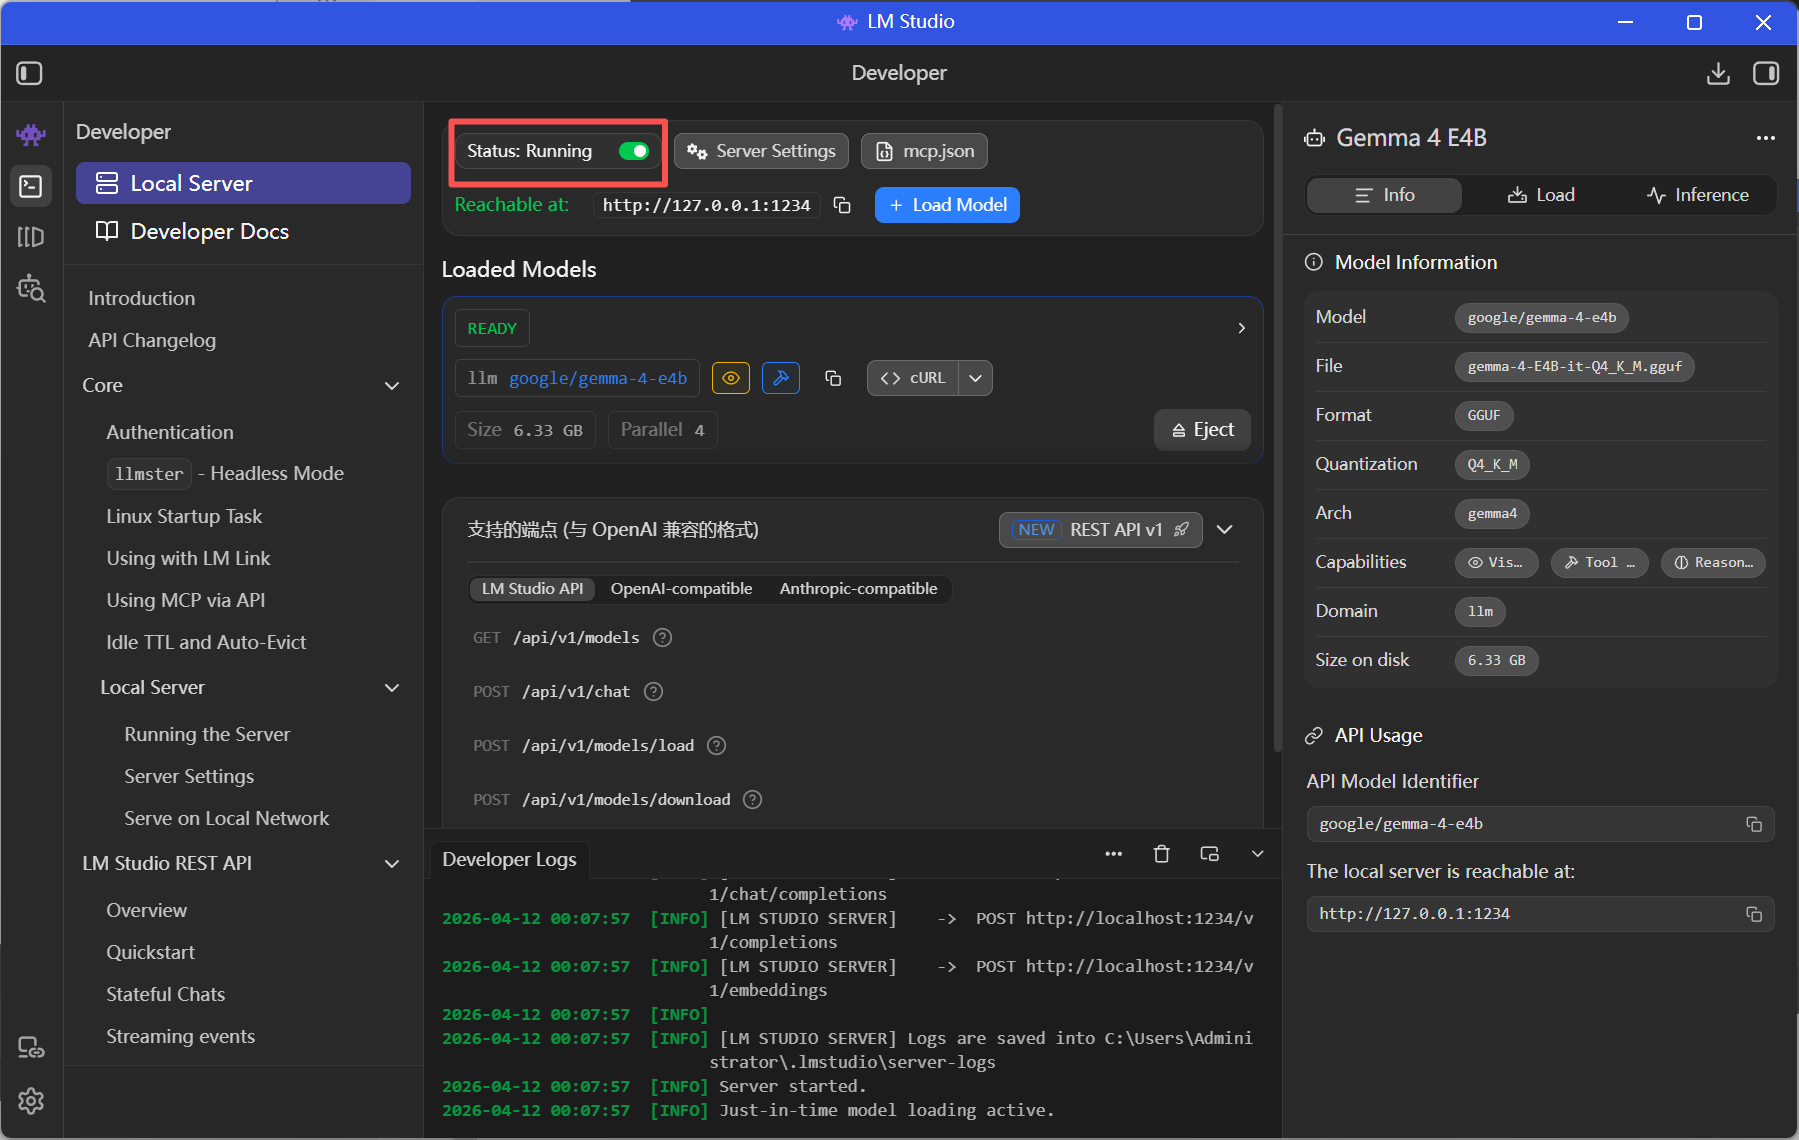Toggle the server Status Running switch
The image size is (1799, 1140).
634,151
